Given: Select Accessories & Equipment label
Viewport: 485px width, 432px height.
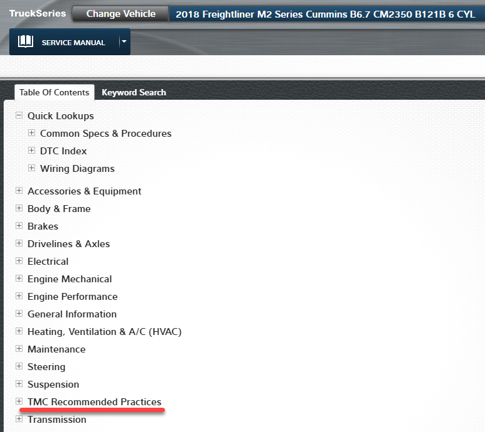Looking at the screenshot, I should [x=84, y=191].
